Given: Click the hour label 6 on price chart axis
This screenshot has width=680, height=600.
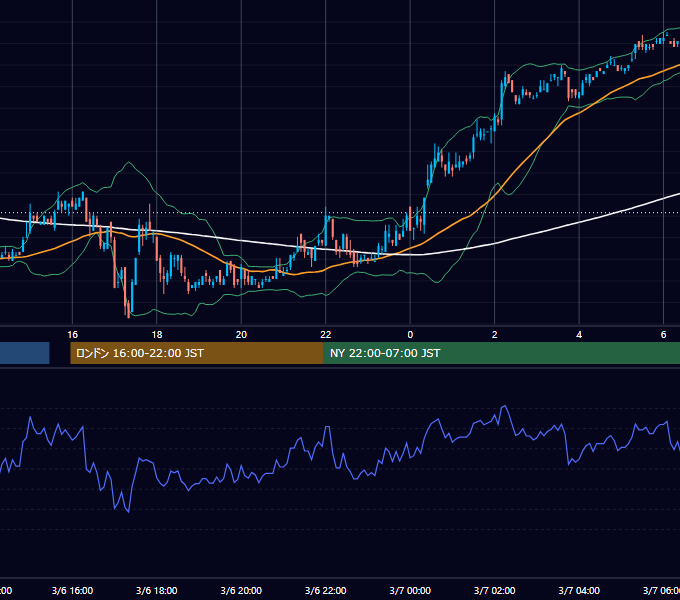Looking at the screenshot, I should point(664,335).
